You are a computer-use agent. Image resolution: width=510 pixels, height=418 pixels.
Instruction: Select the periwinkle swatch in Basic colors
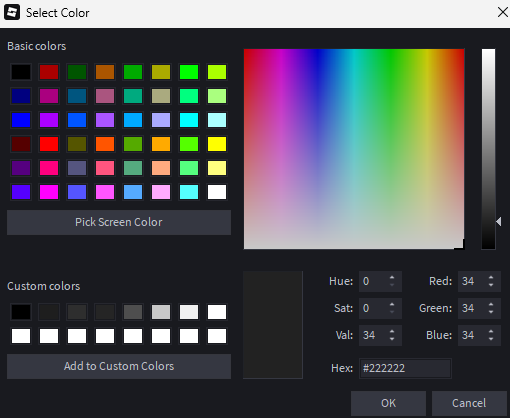161,120
